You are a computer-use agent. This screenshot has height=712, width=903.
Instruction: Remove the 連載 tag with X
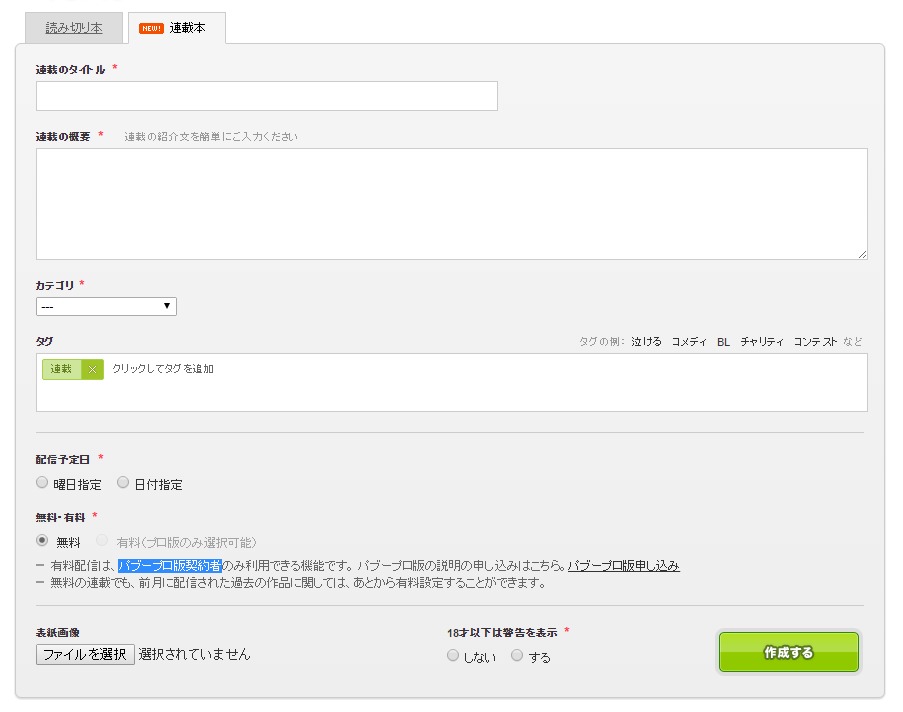[92, 369]
